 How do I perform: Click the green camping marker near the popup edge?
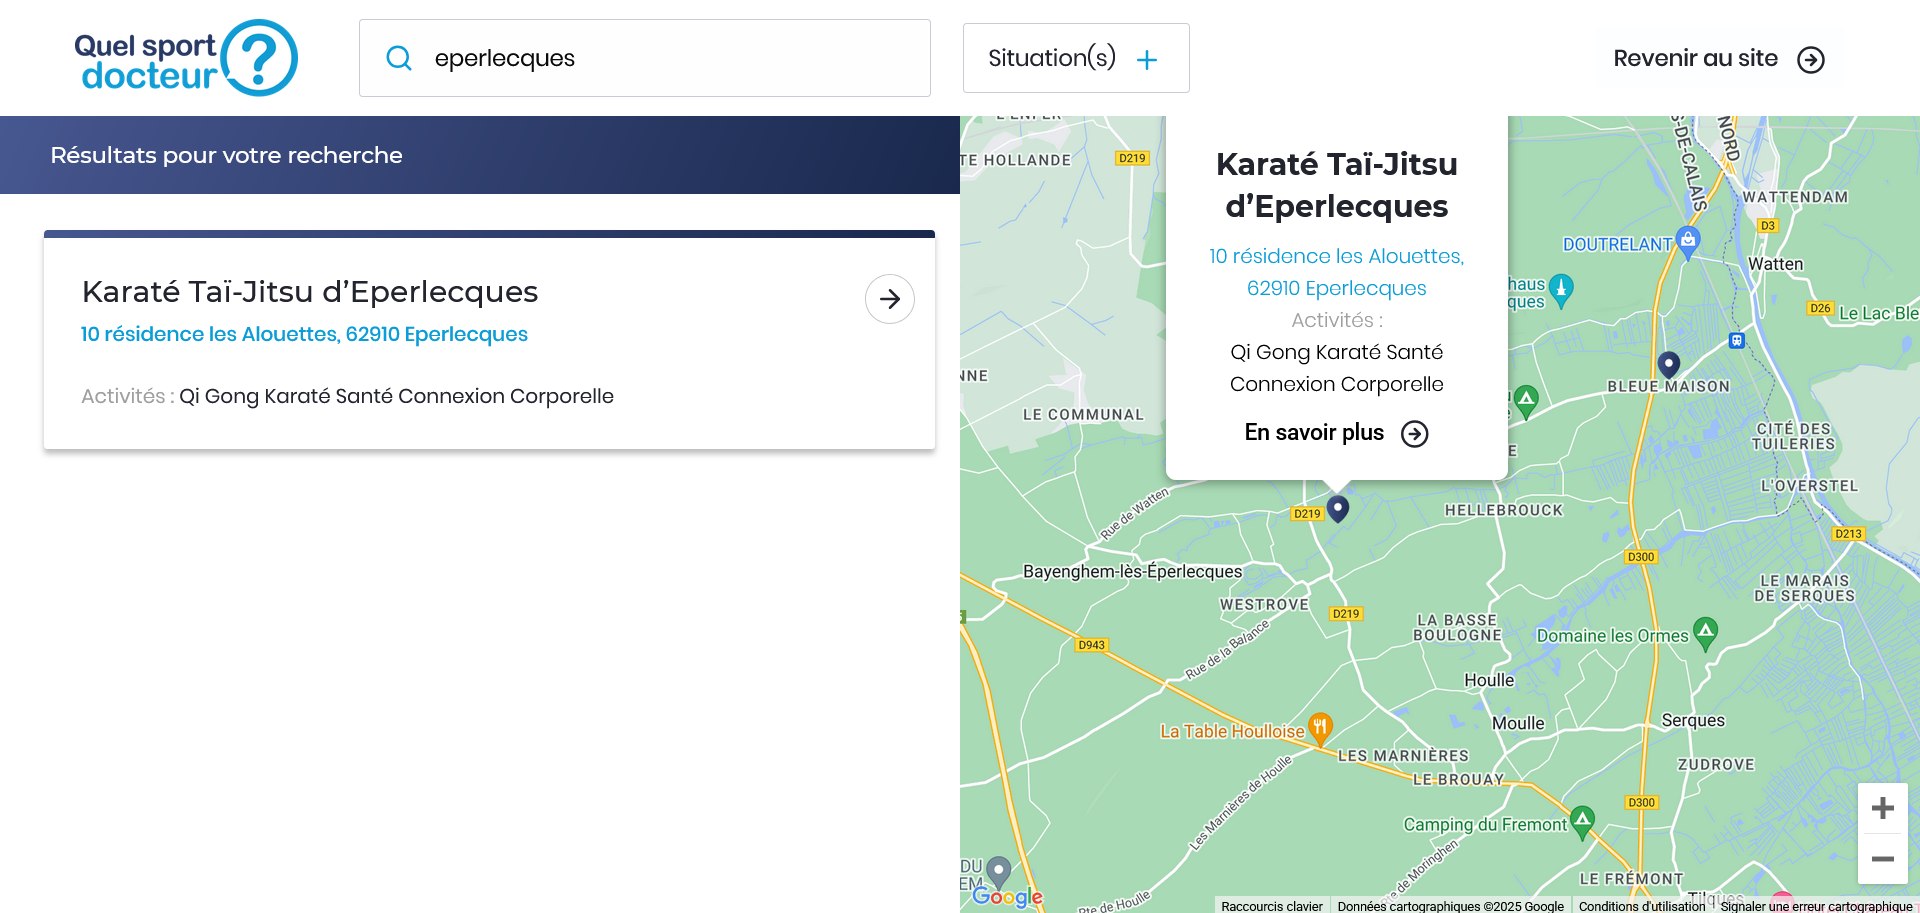coord(1526,400)
